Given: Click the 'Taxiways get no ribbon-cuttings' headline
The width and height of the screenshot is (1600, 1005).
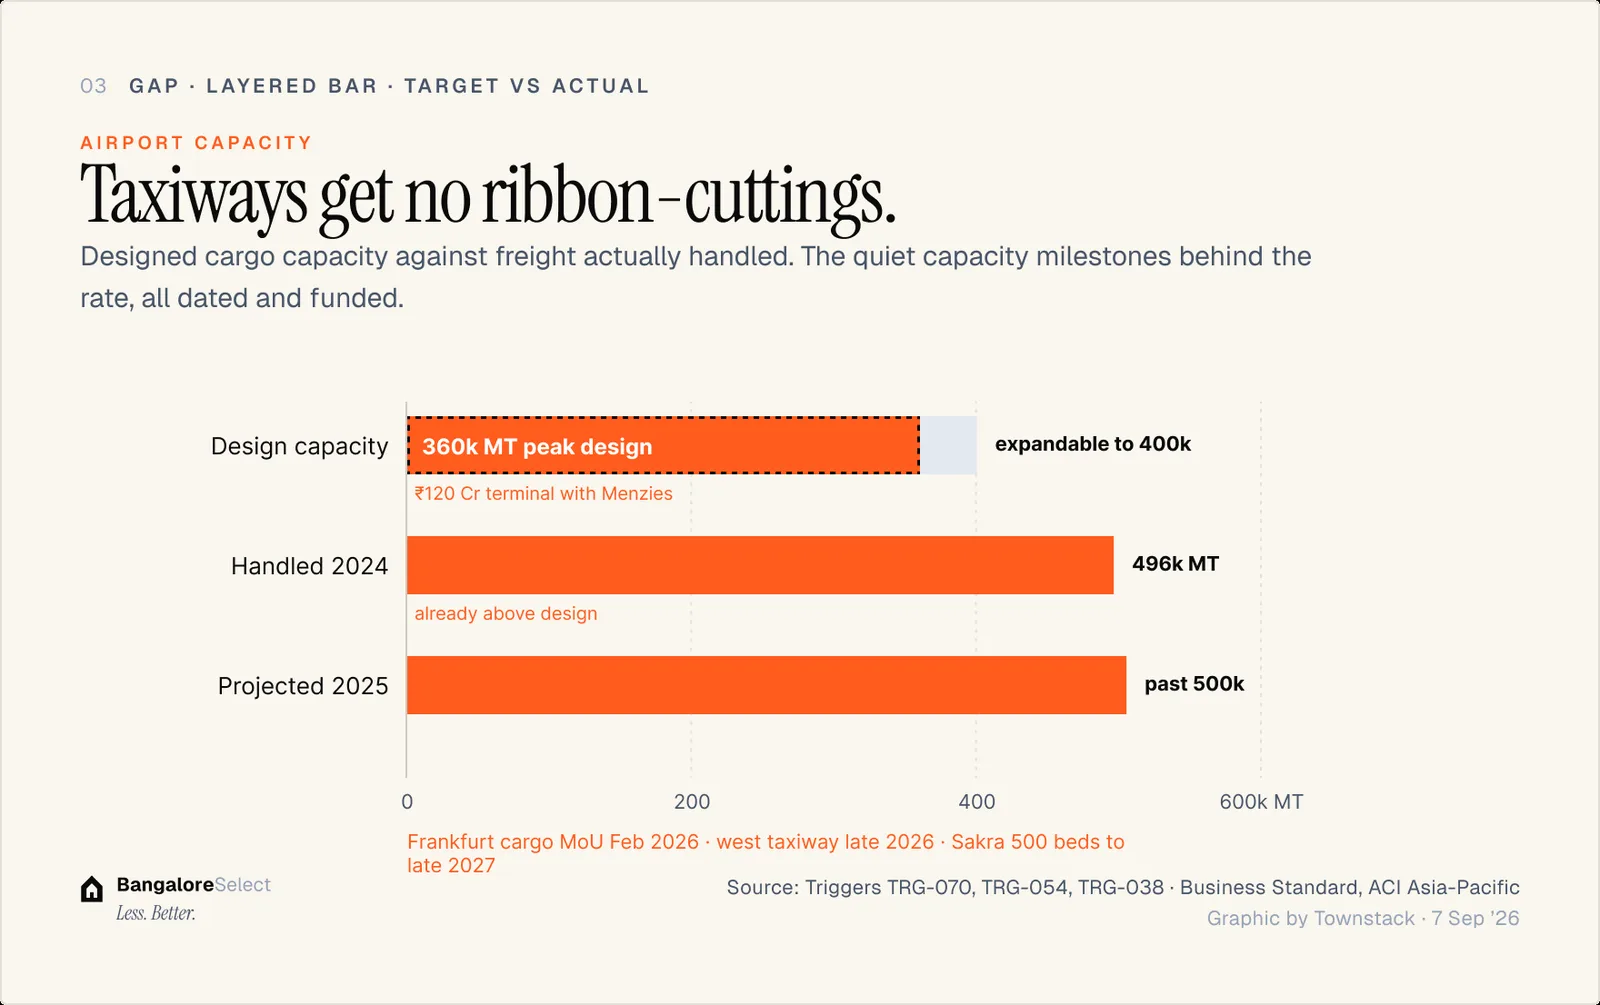Looking at the screenshot, I should coord(488,196).
